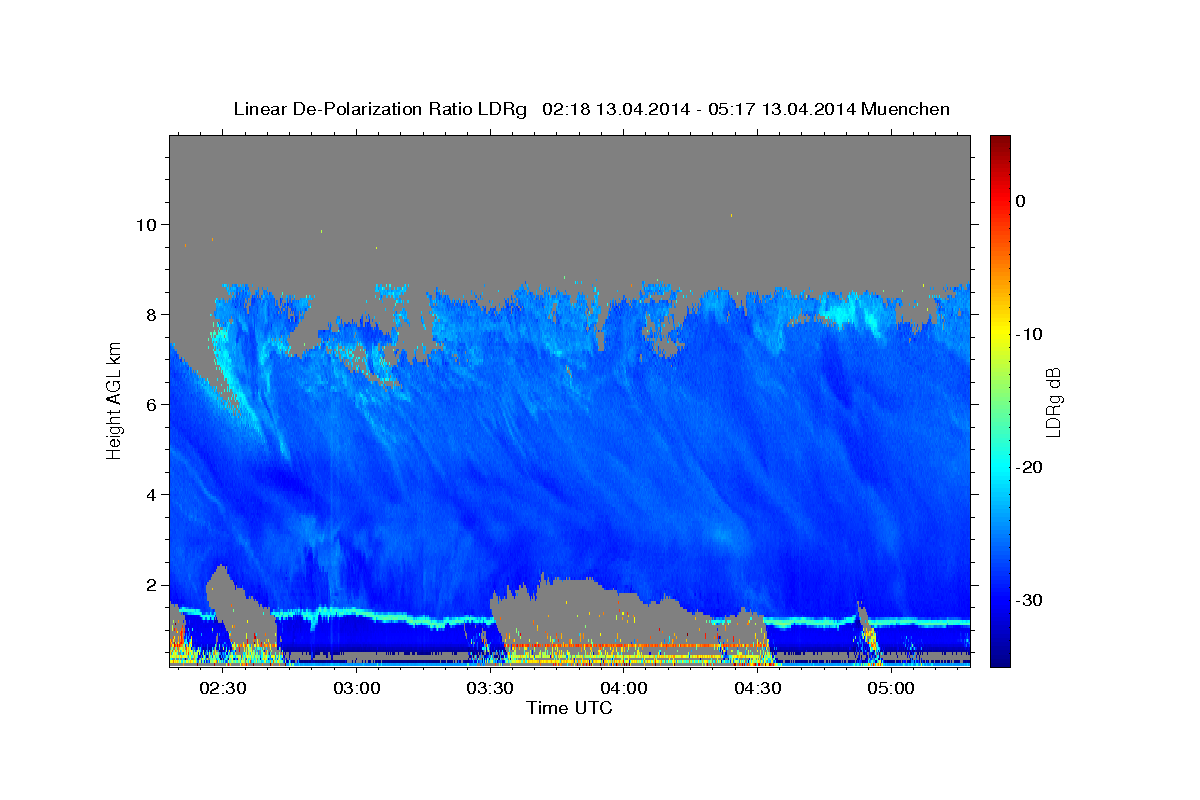Click the 05:00 time tick label
The height and width of the screenshot is (800, 1200).
891,689
